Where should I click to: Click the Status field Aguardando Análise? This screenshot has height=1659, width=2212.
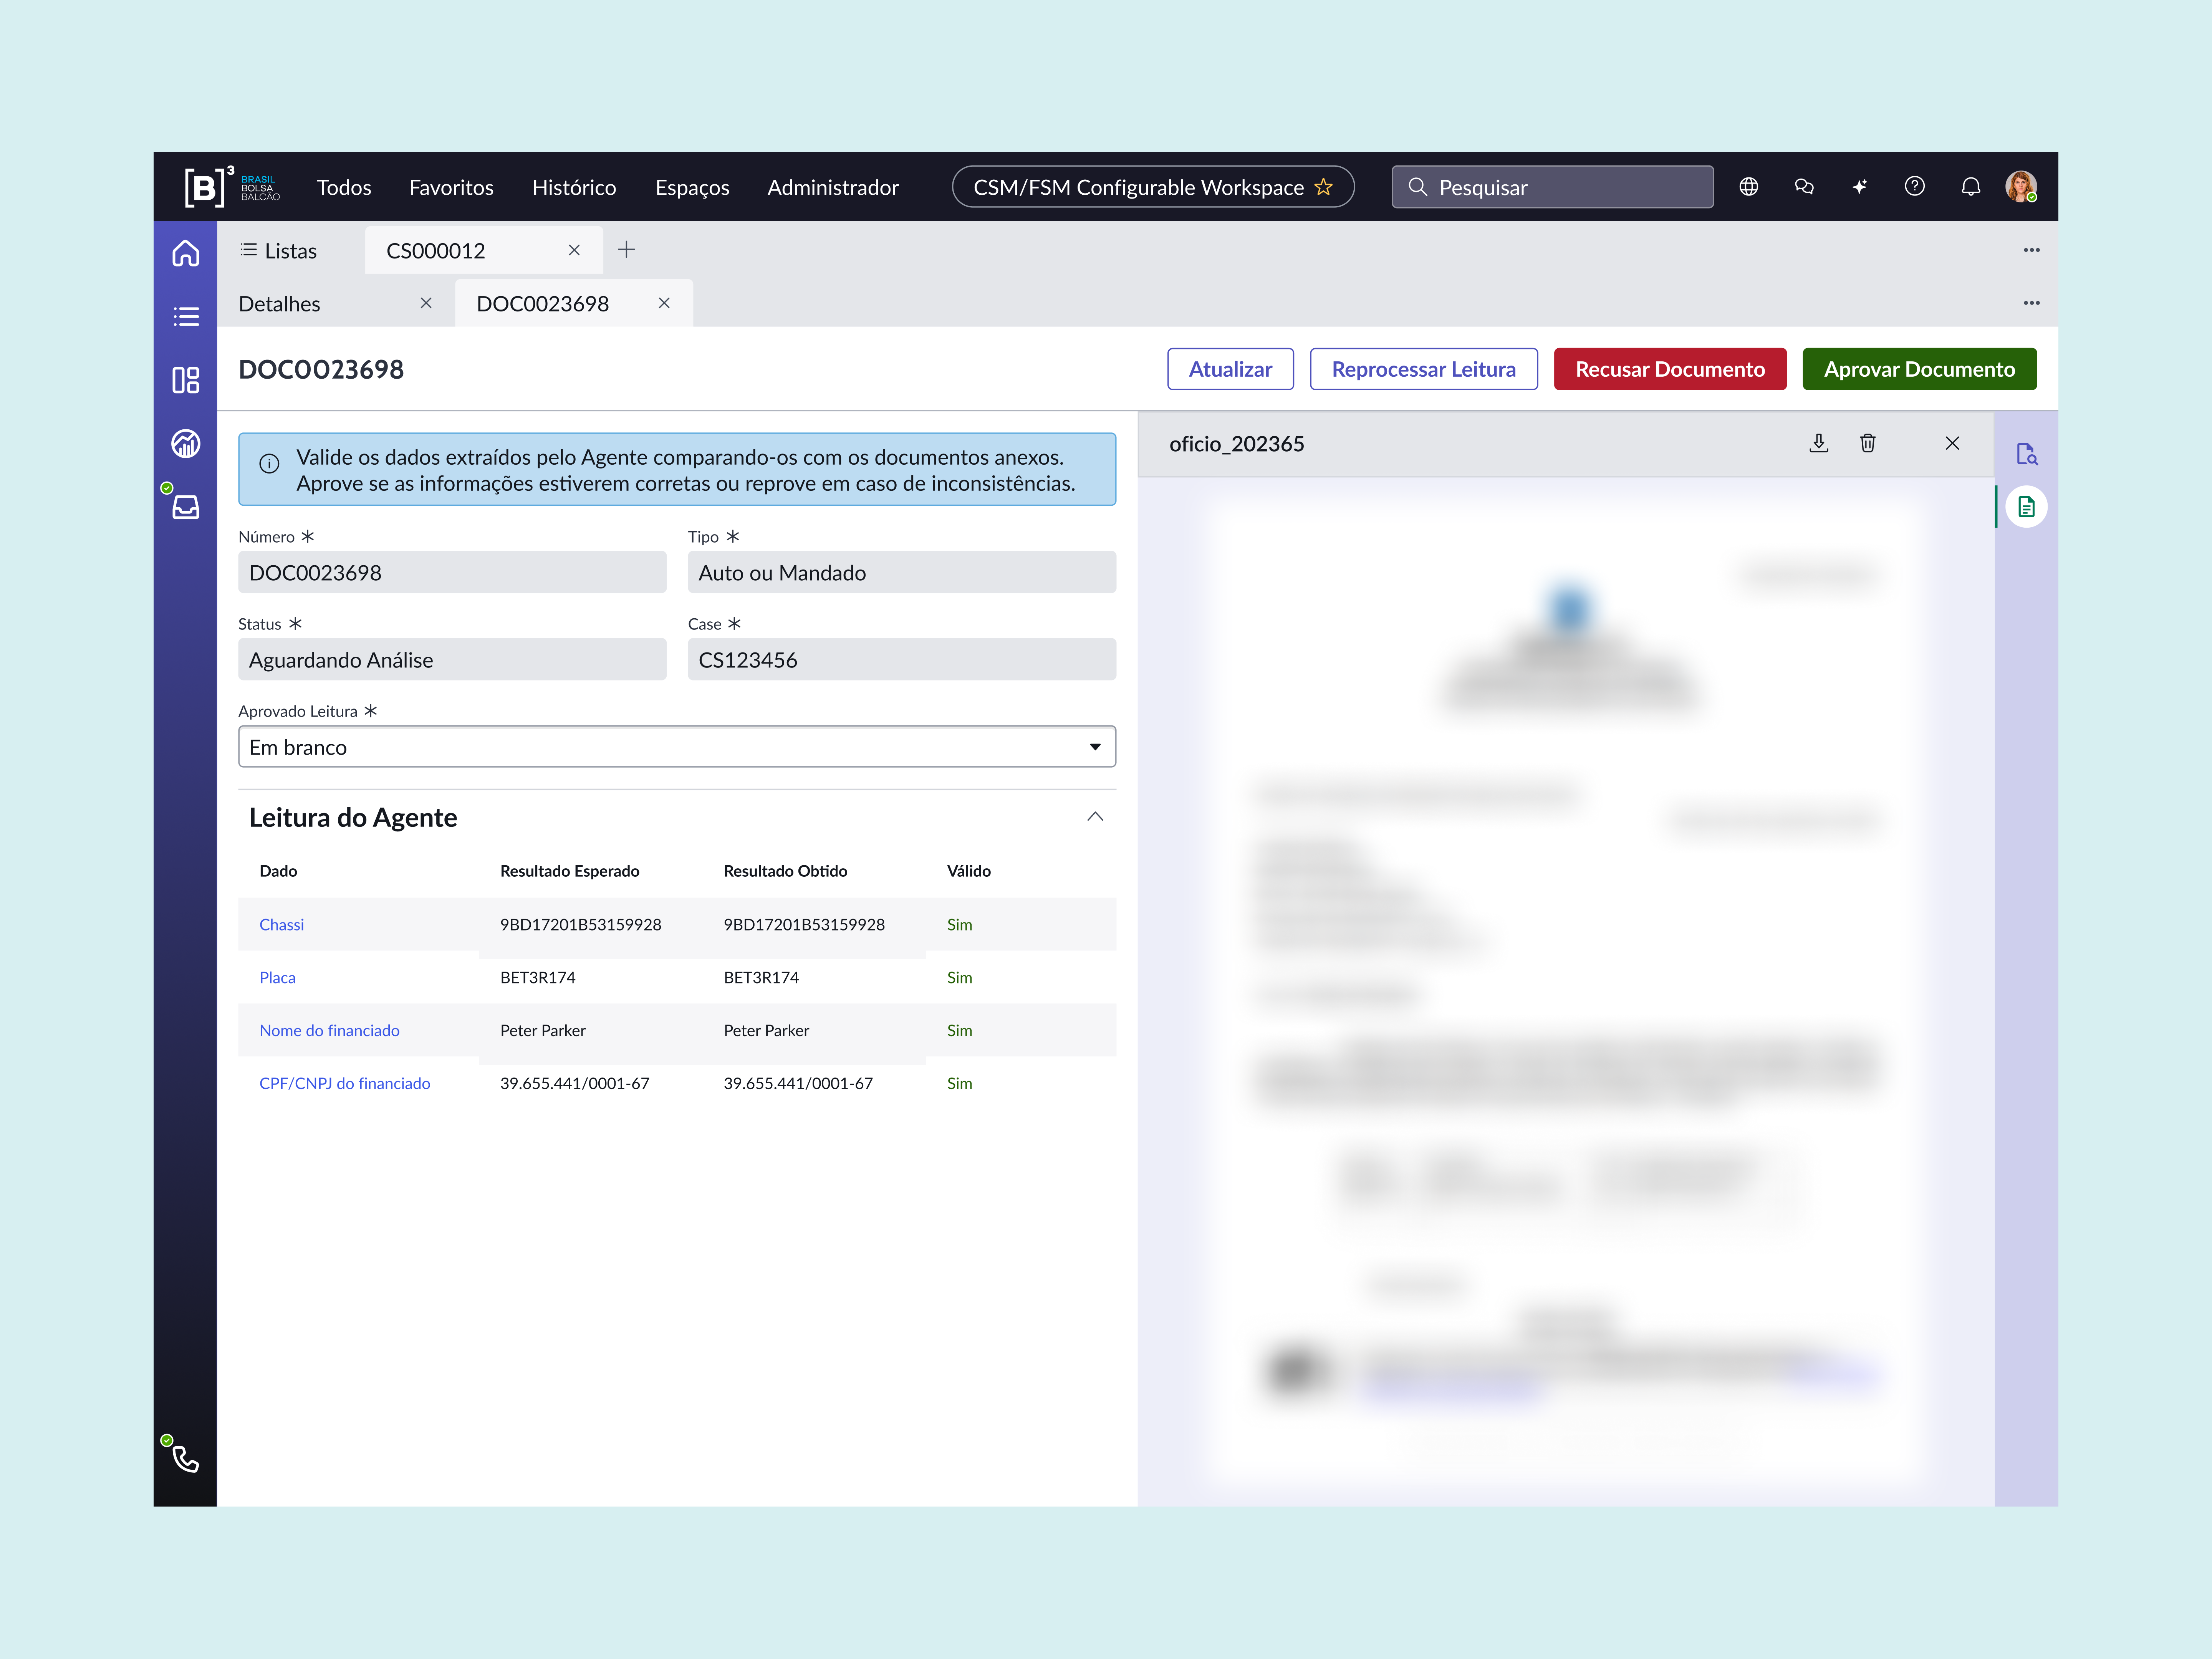tap(452, 659)
